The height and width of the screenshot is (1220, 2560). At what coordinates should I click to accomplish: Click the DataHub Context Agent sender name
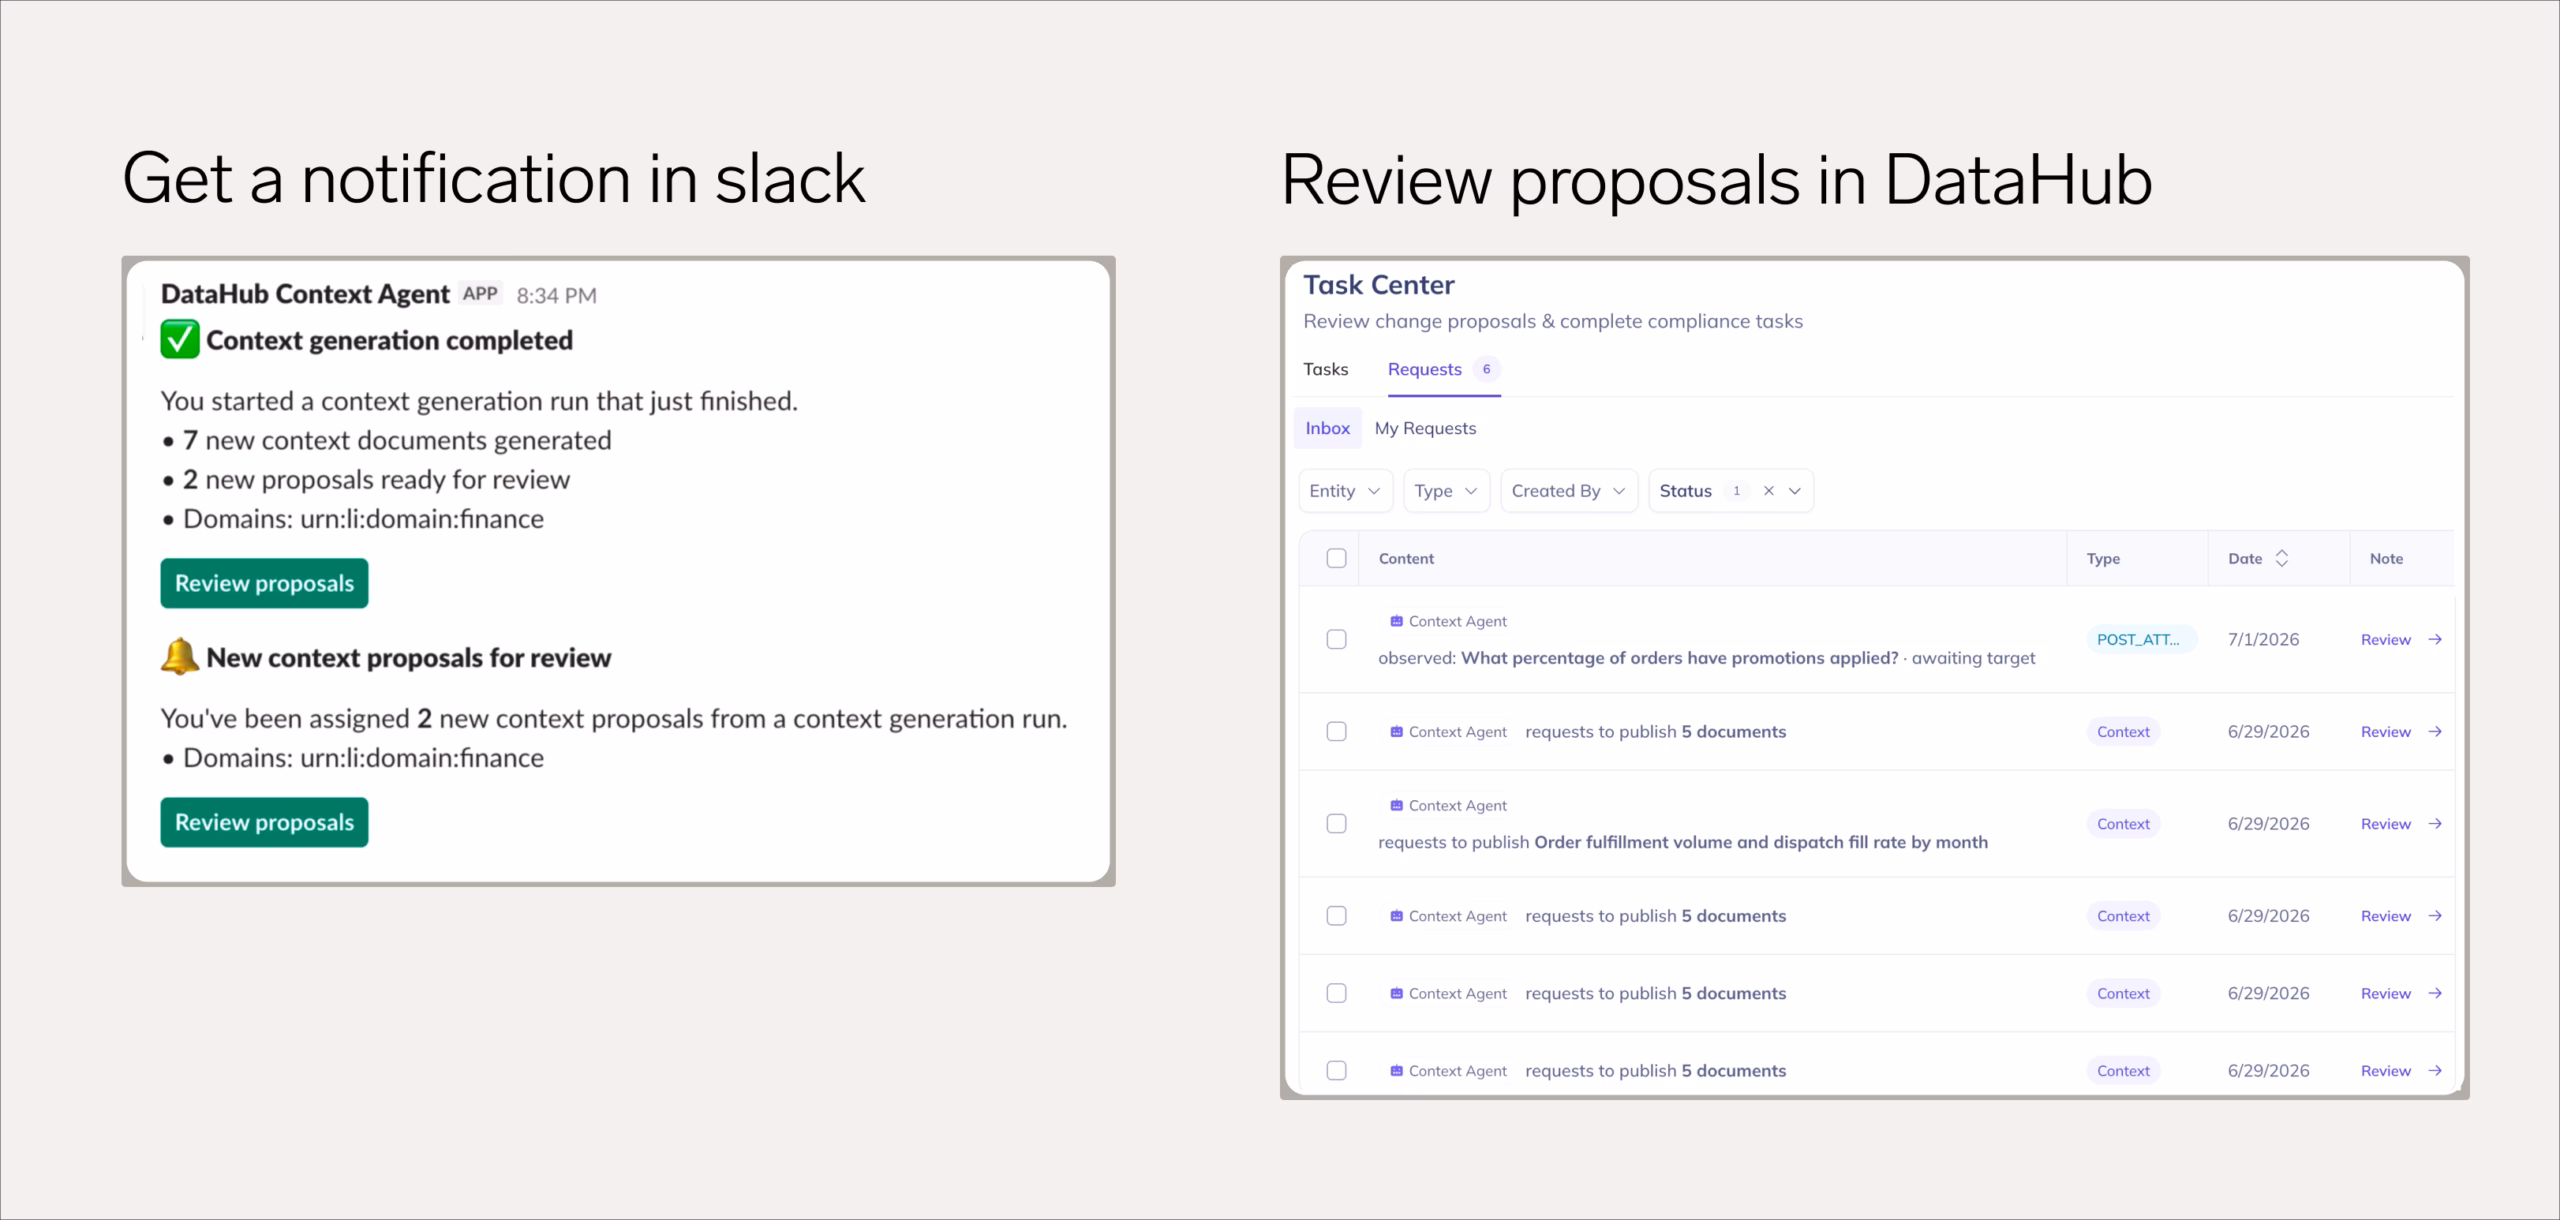tap(305, 294)
